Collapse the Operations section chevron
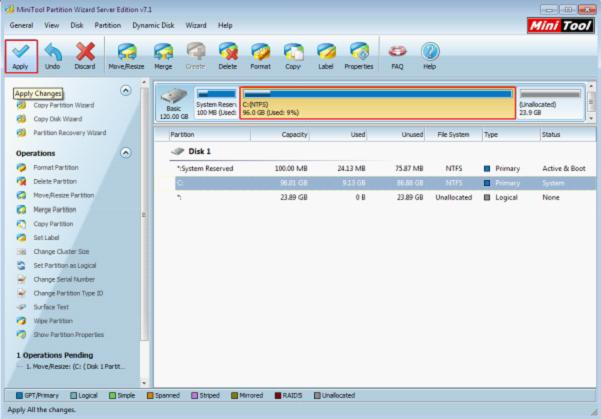Screen dimensions: 601x419 [126, 153]
